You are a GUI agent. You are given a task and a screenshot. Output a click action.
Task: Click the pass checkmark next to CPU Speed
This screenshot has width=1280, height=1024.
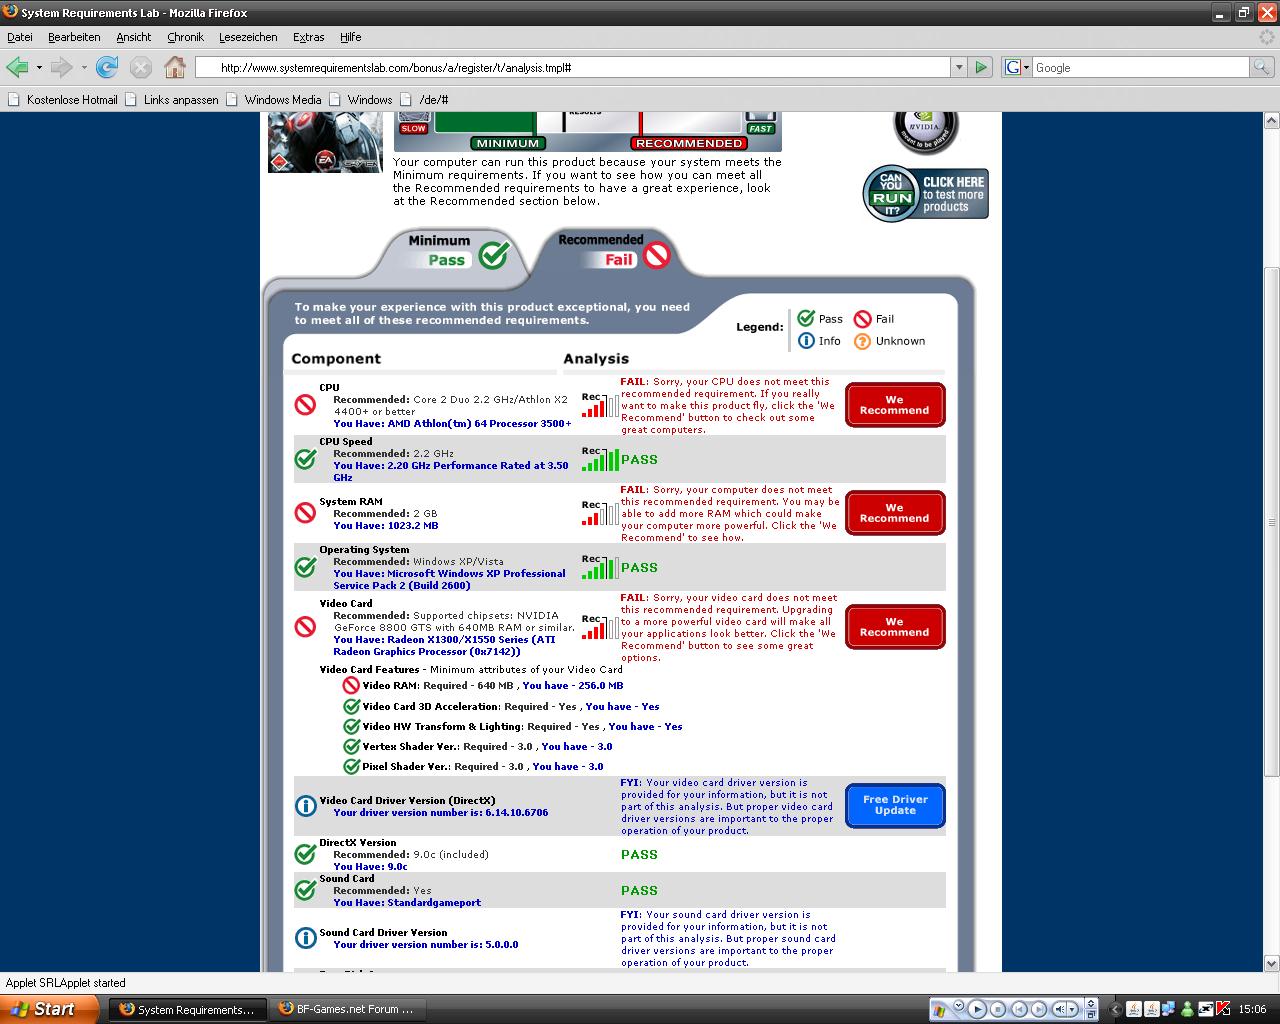pos(305,459)
